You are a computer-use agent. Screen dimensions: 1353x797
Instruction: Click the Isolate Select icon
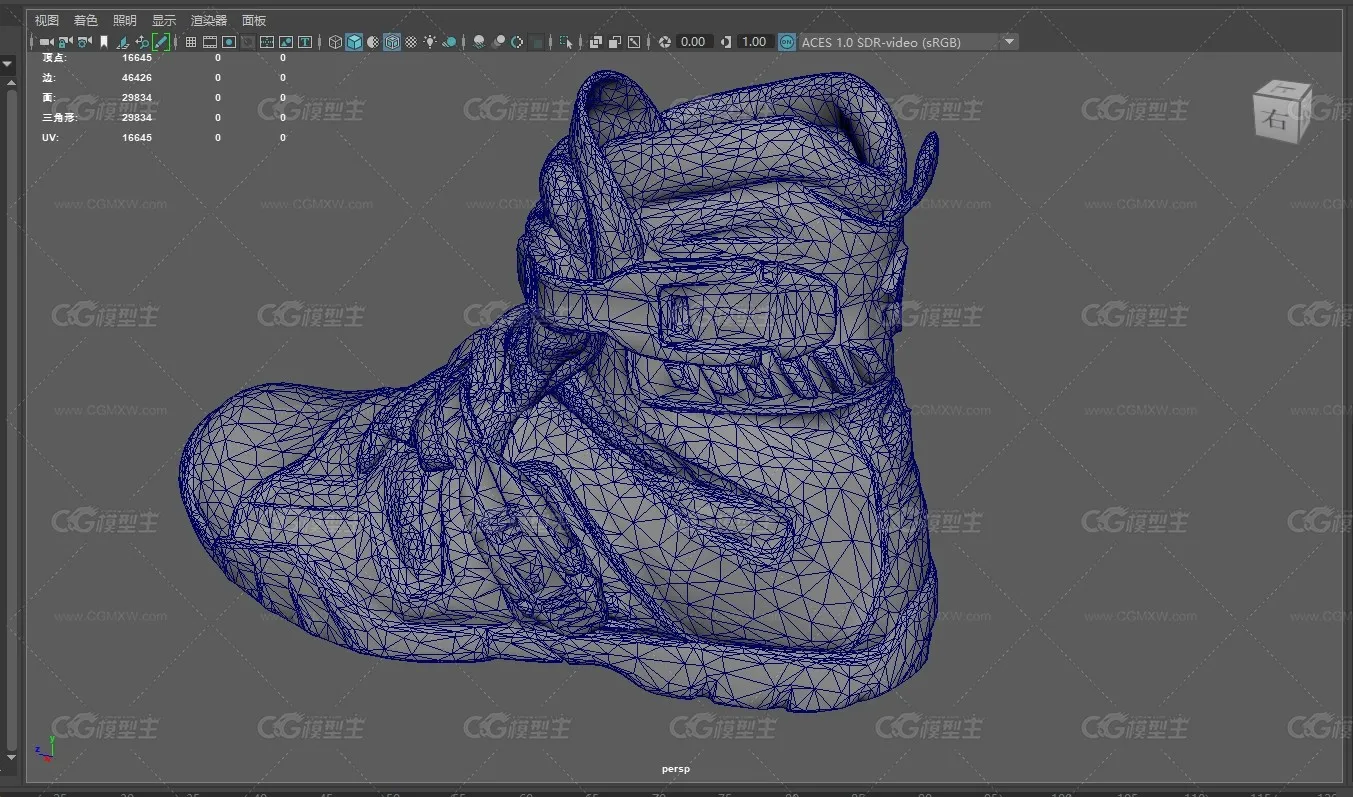click(x=566, y=42)
